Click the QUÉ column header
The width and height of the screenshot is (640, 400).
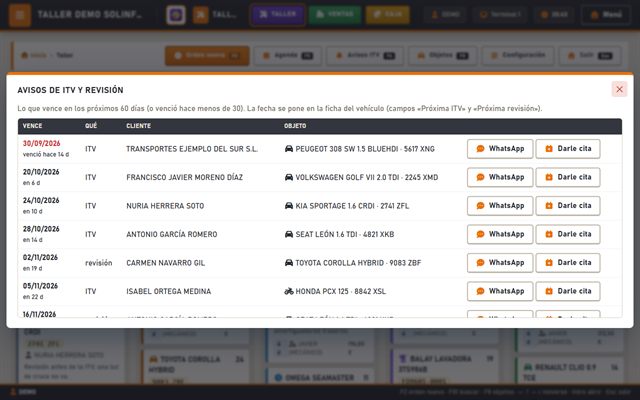coord(91,126)
